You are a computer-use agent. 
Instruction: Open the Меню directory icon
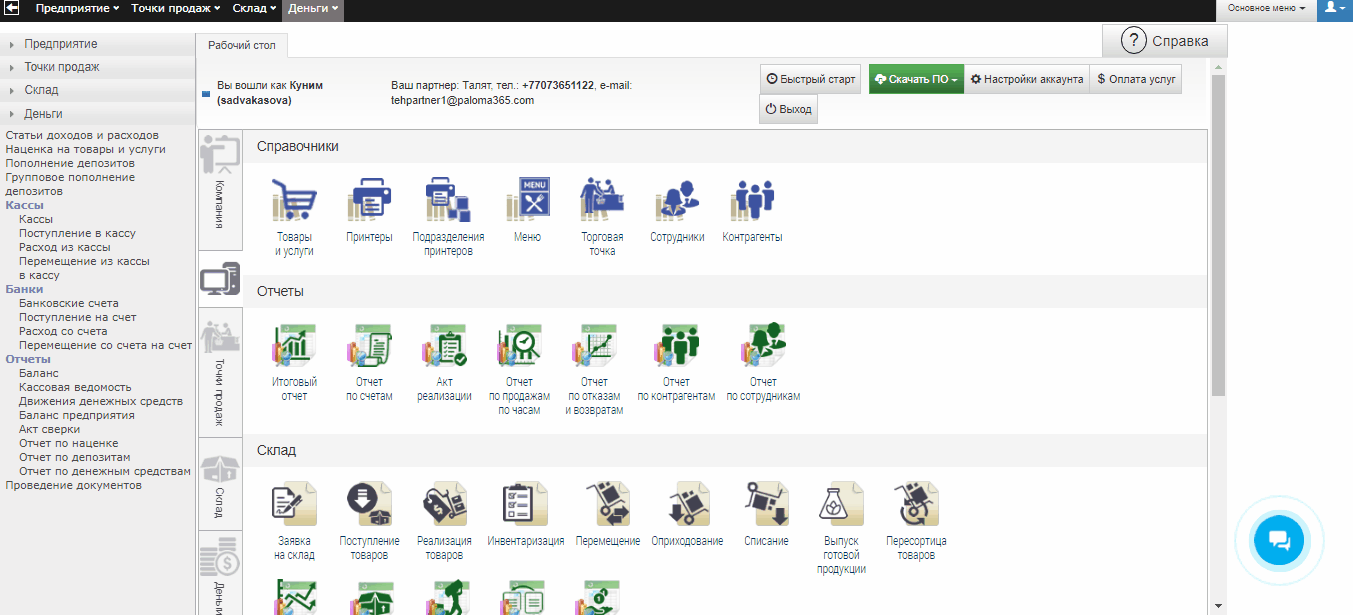[527, 200]
